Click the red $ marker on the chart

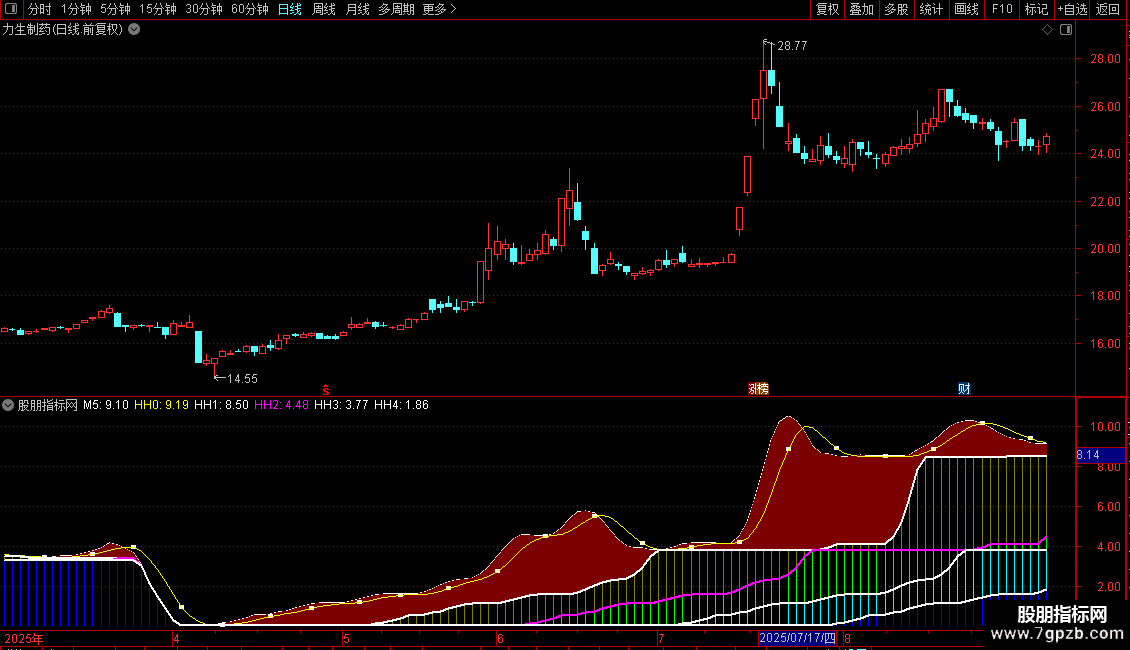click(325, 388)
